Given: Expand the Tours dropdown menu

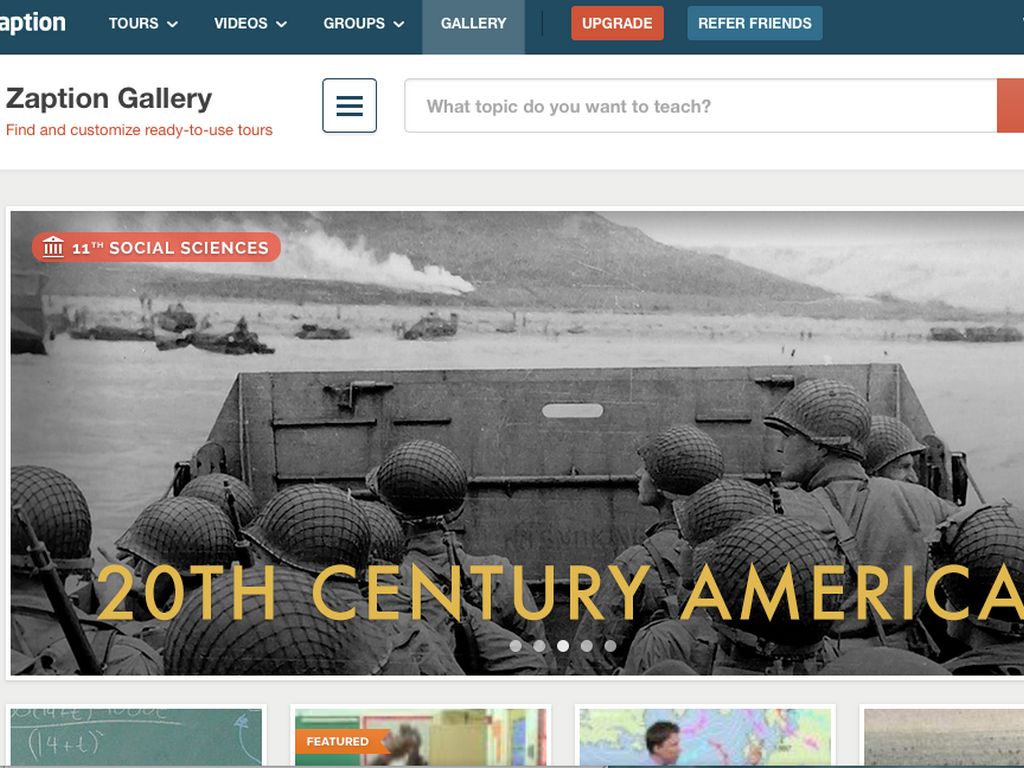Looking at the screenshot, I should coord(143,24).
